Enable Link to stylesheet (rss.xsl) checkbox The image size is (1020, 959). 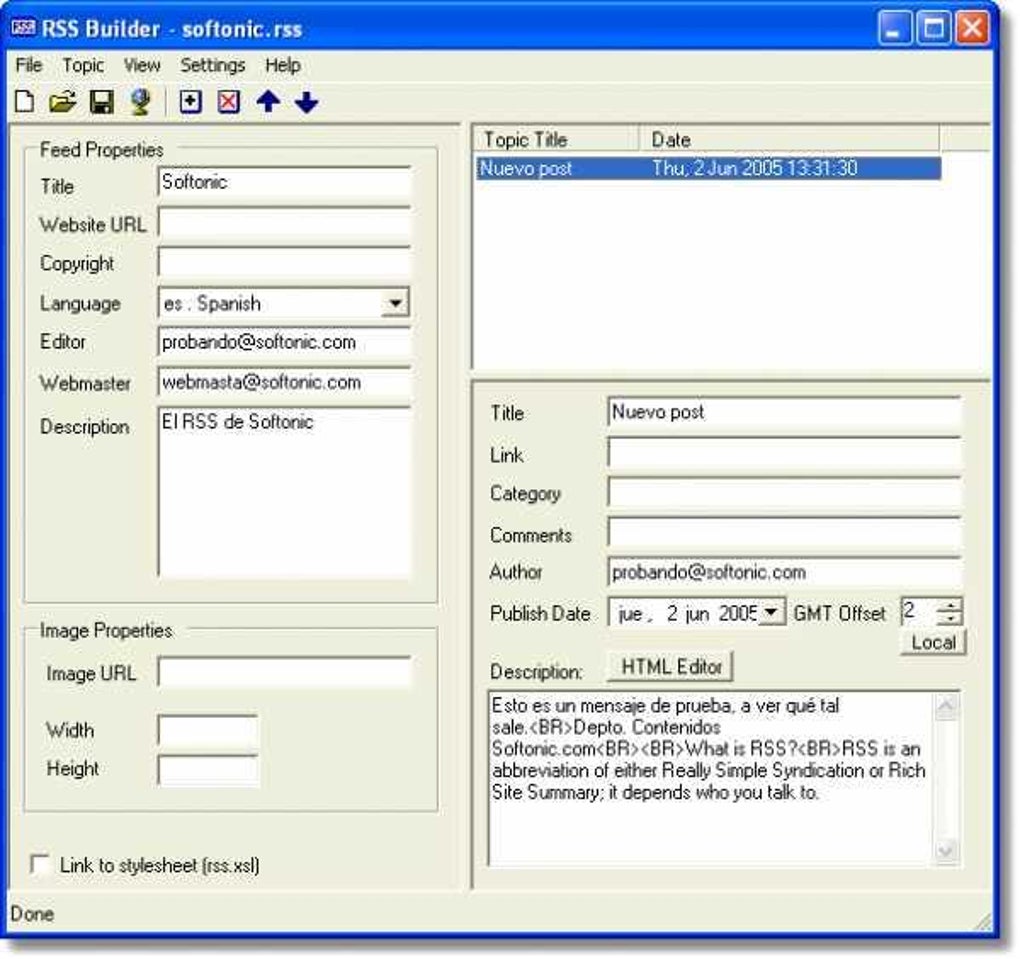pos(40,864)
